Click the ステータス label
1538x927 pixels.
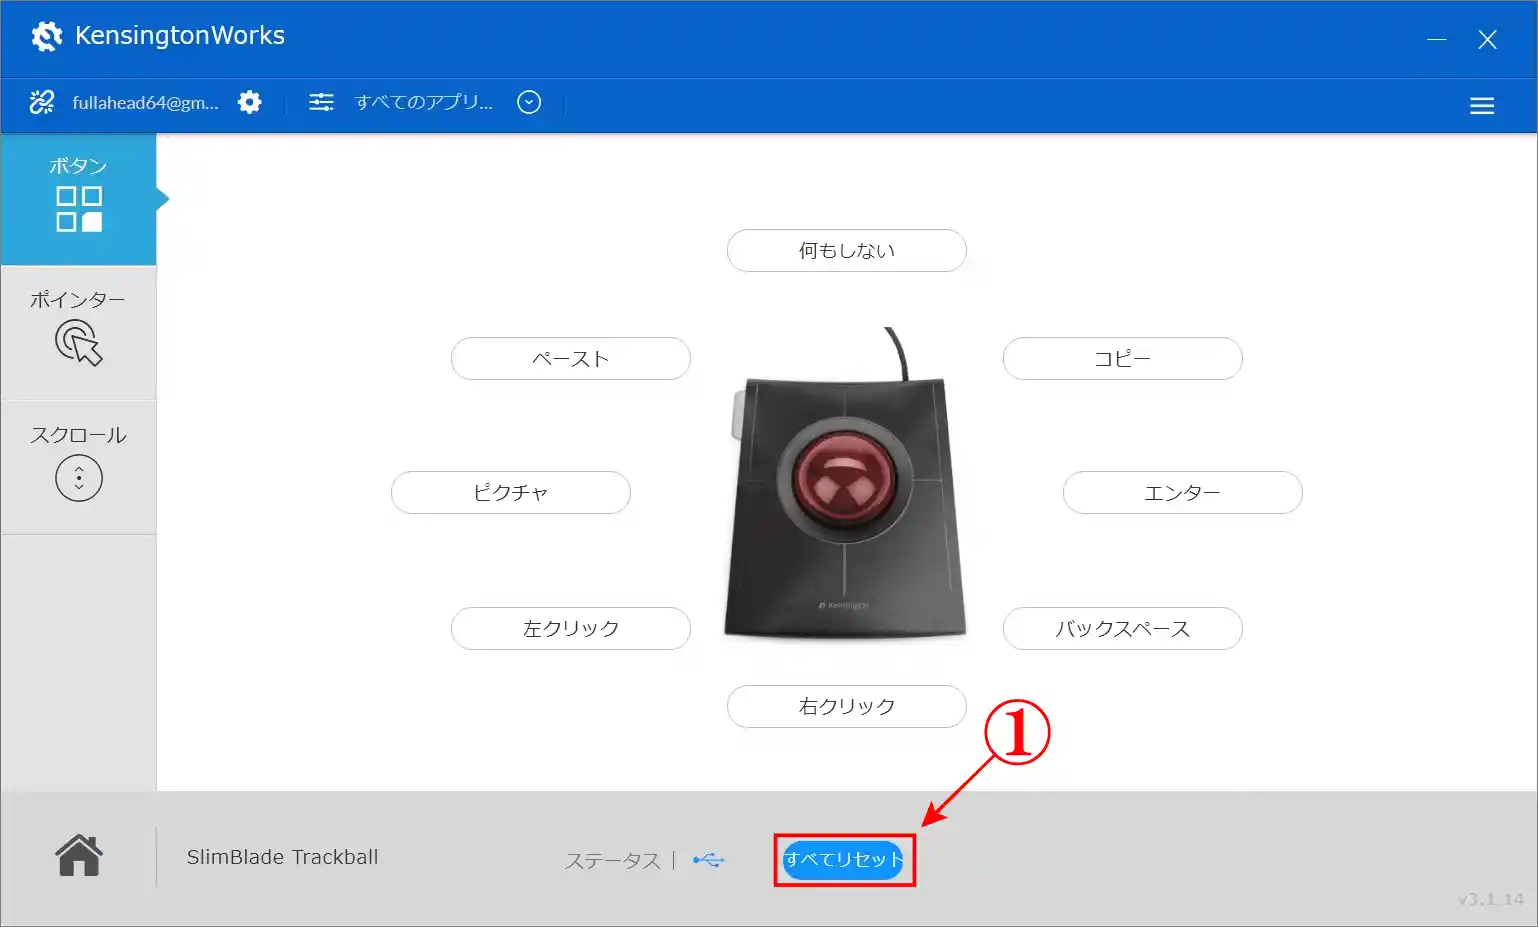point(612,861)
